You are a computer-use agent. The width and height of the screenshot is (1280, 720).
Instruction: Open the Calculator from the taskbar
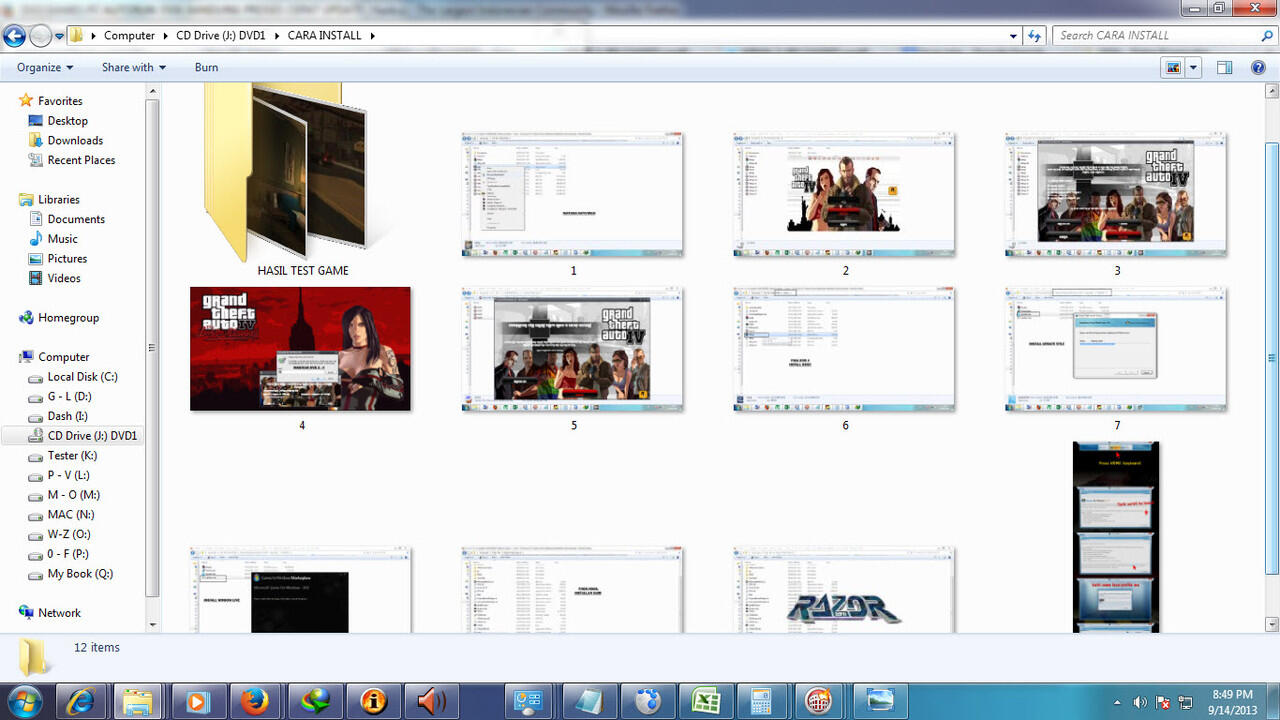[762, 701]
